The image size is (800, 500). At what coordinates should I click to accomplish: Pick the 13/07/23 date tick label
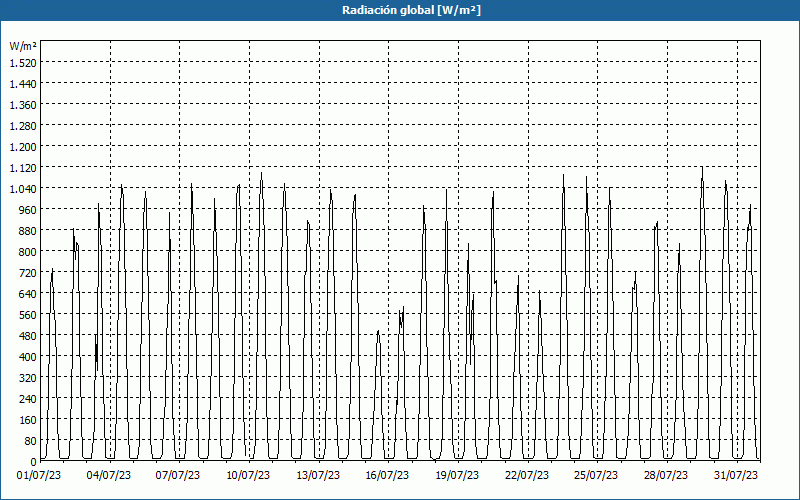click(318, 475)
